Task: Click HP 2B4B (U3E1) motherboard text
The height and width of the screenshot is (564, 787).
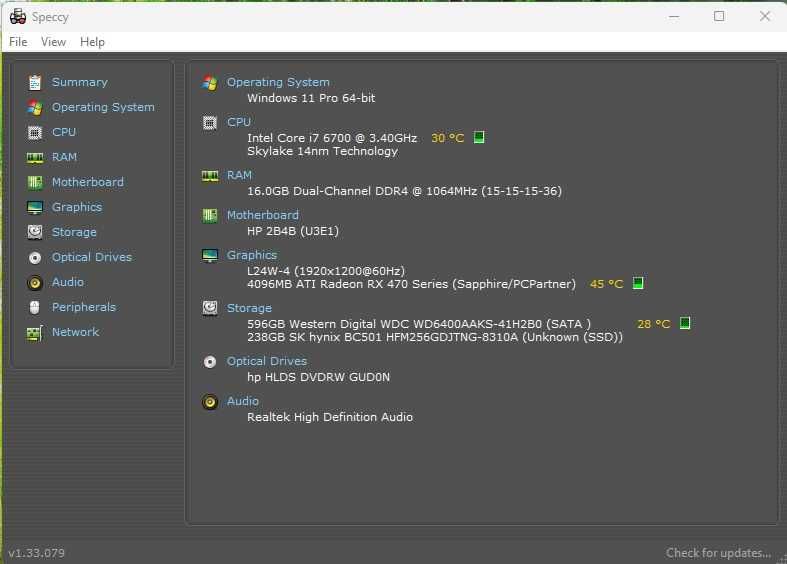Action: (293, 231)
